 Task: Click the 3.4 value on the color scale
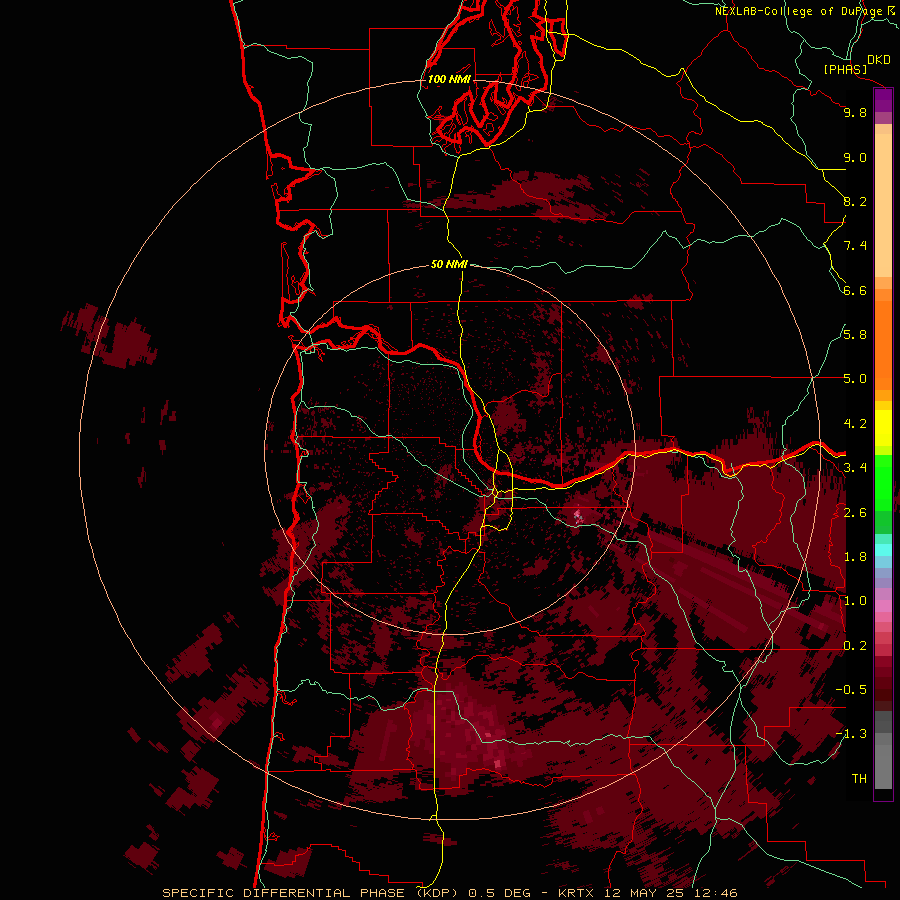pos(855,468)
